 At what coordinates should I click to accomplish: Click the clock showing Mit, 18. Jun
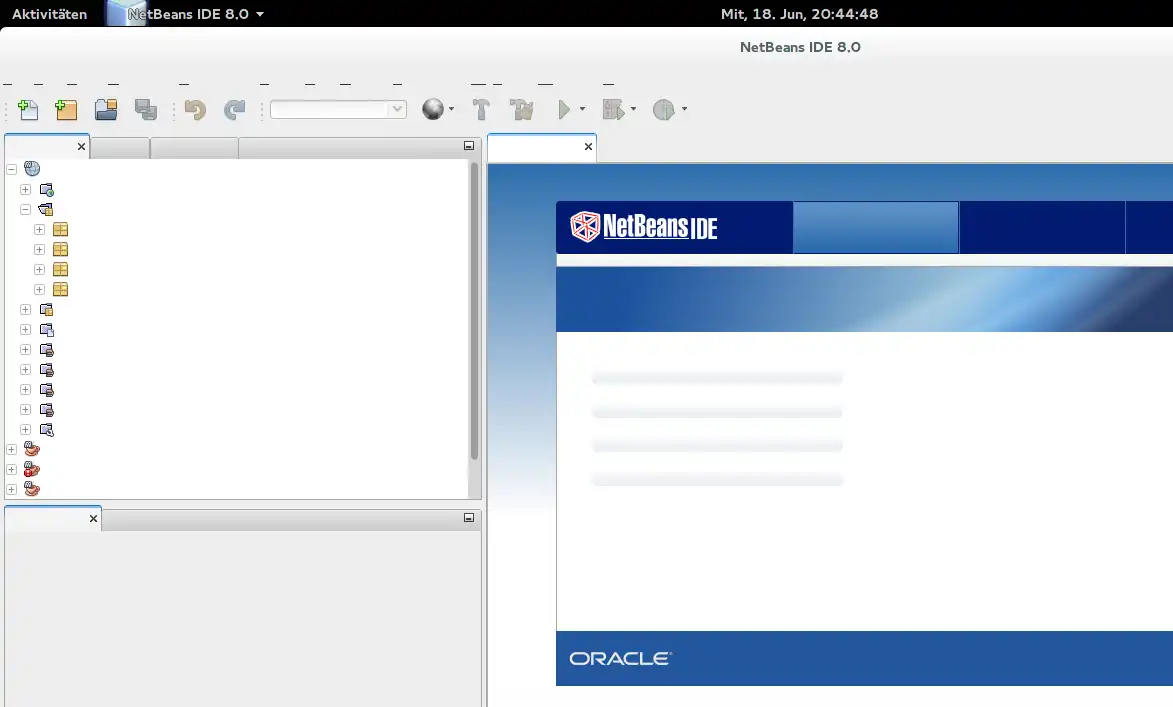(x=799, y=13)
